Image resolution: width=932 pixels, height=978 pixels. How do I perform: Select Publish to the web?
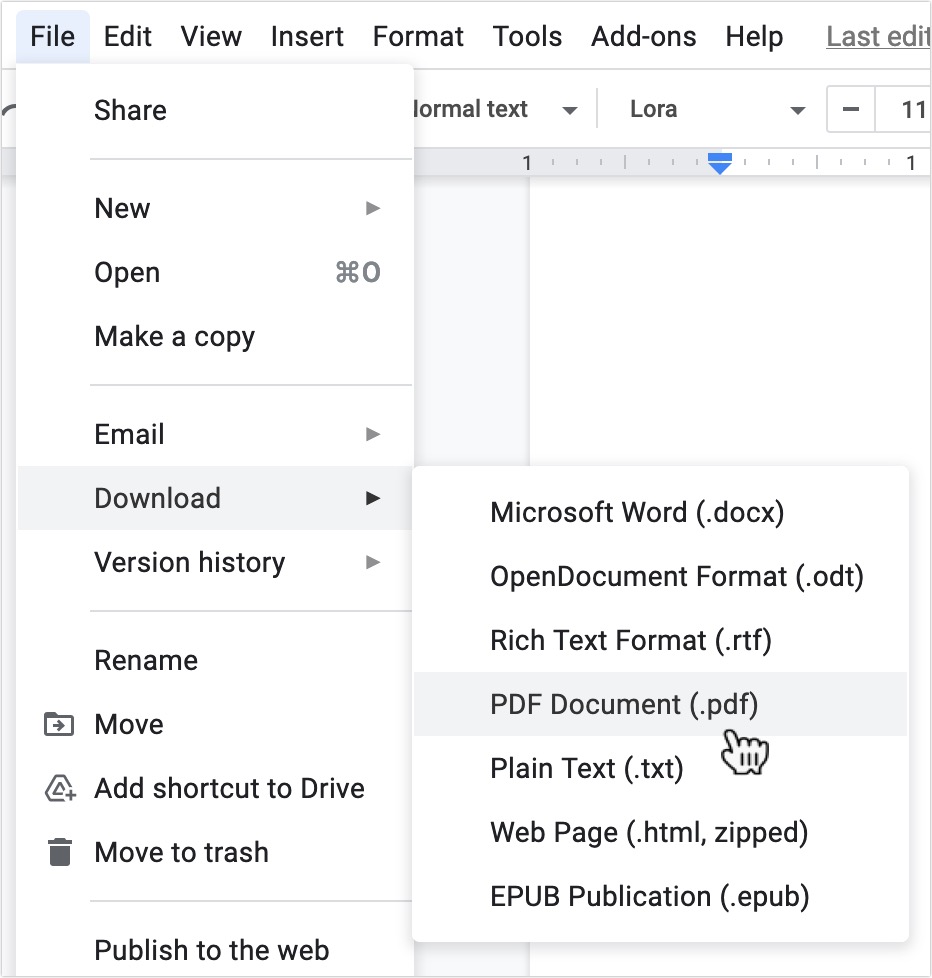[x=215, y=950]
